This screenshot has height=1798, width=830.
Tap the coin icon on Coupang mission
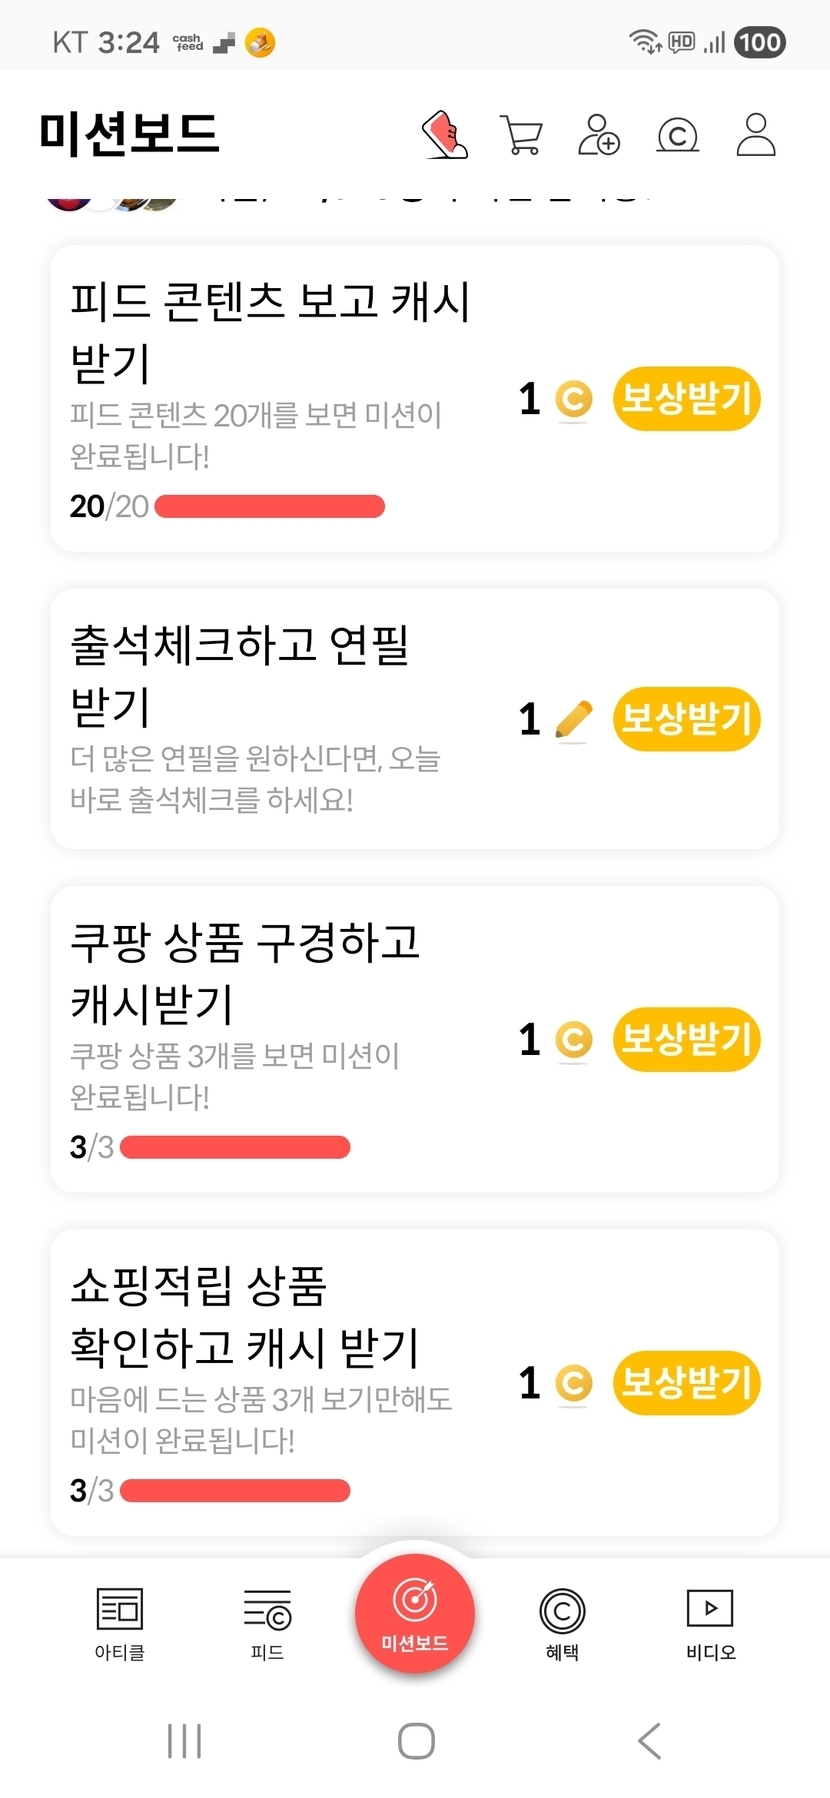point(573,1040)
